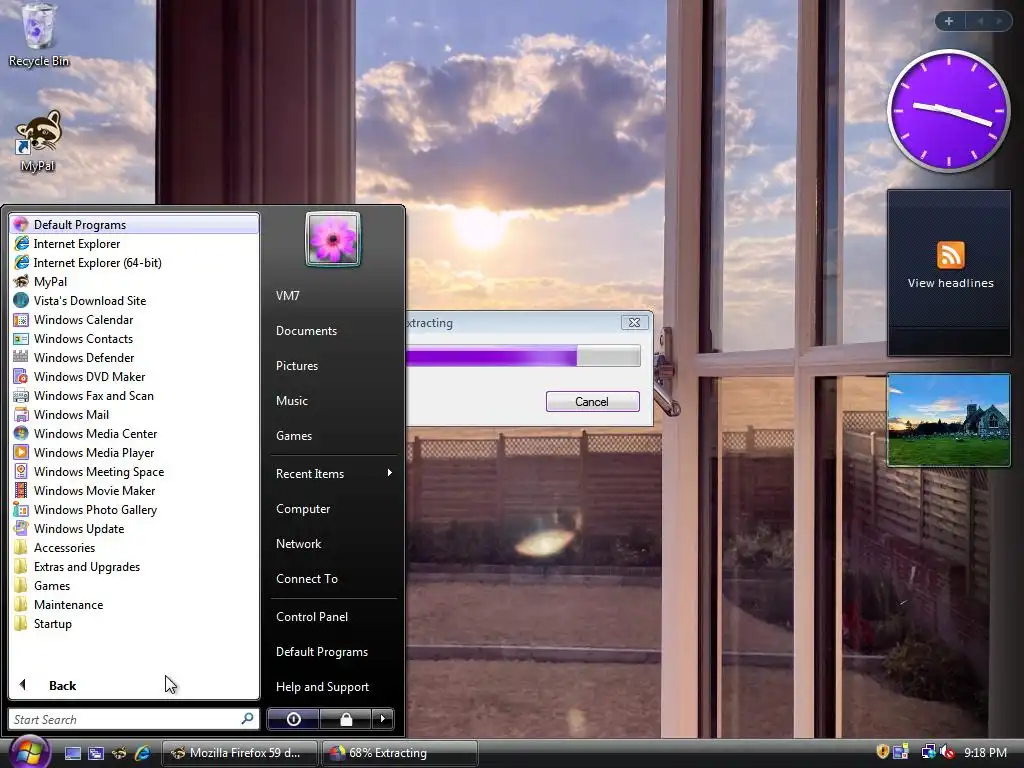Launch Windows Media Center
This screenshot has height=768, width=1024.
point(134,433)
